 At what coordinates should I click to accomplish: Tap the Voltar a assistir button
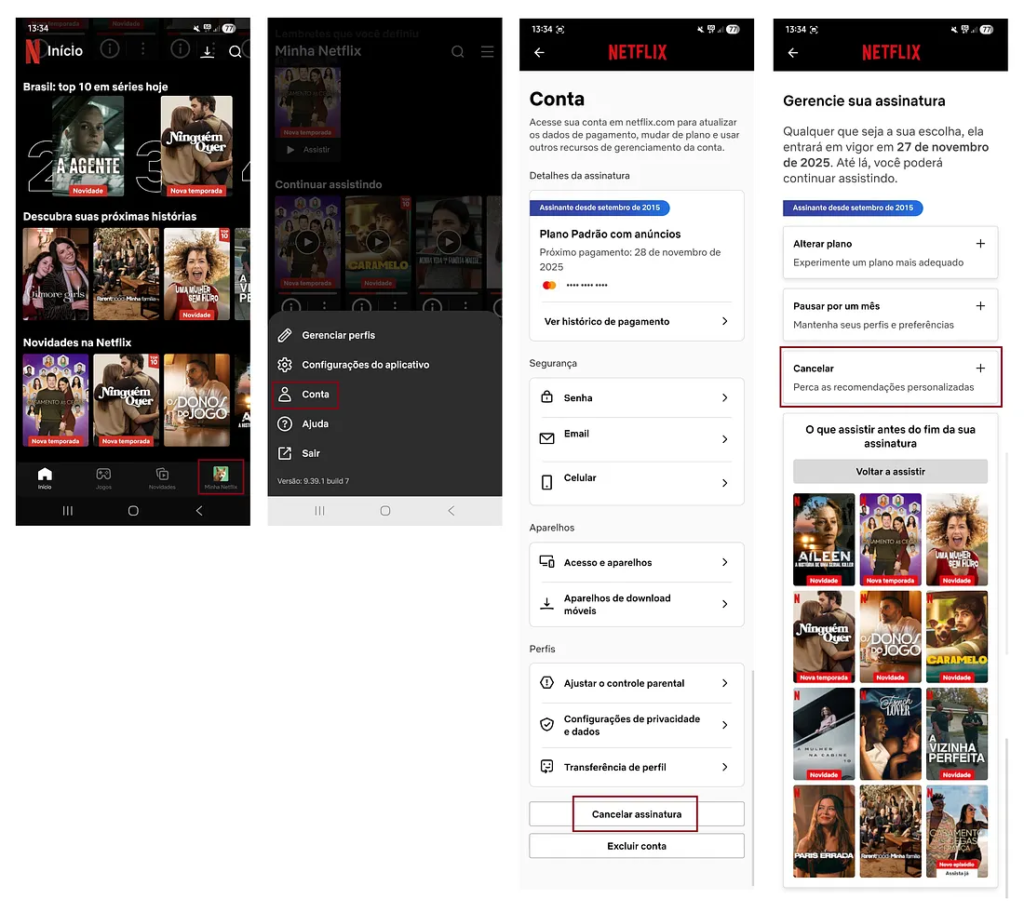click(x=890, y=471)
